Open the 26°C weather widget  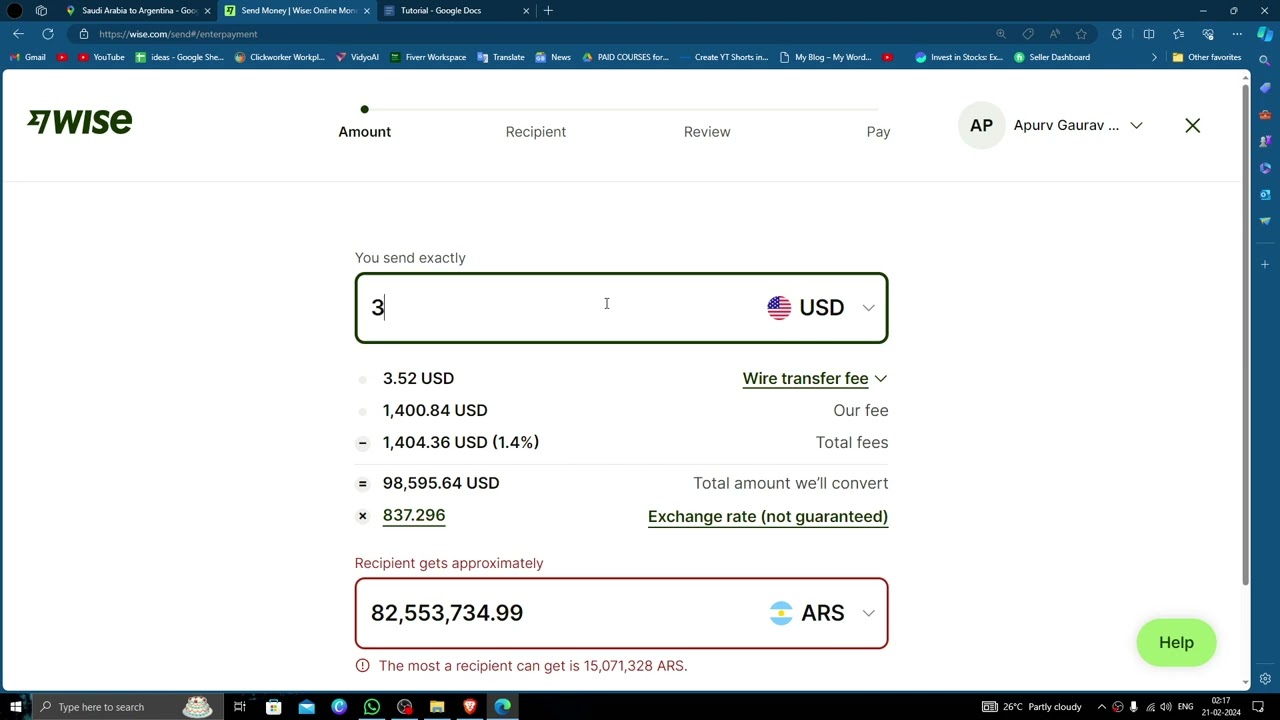point(1031,707)
